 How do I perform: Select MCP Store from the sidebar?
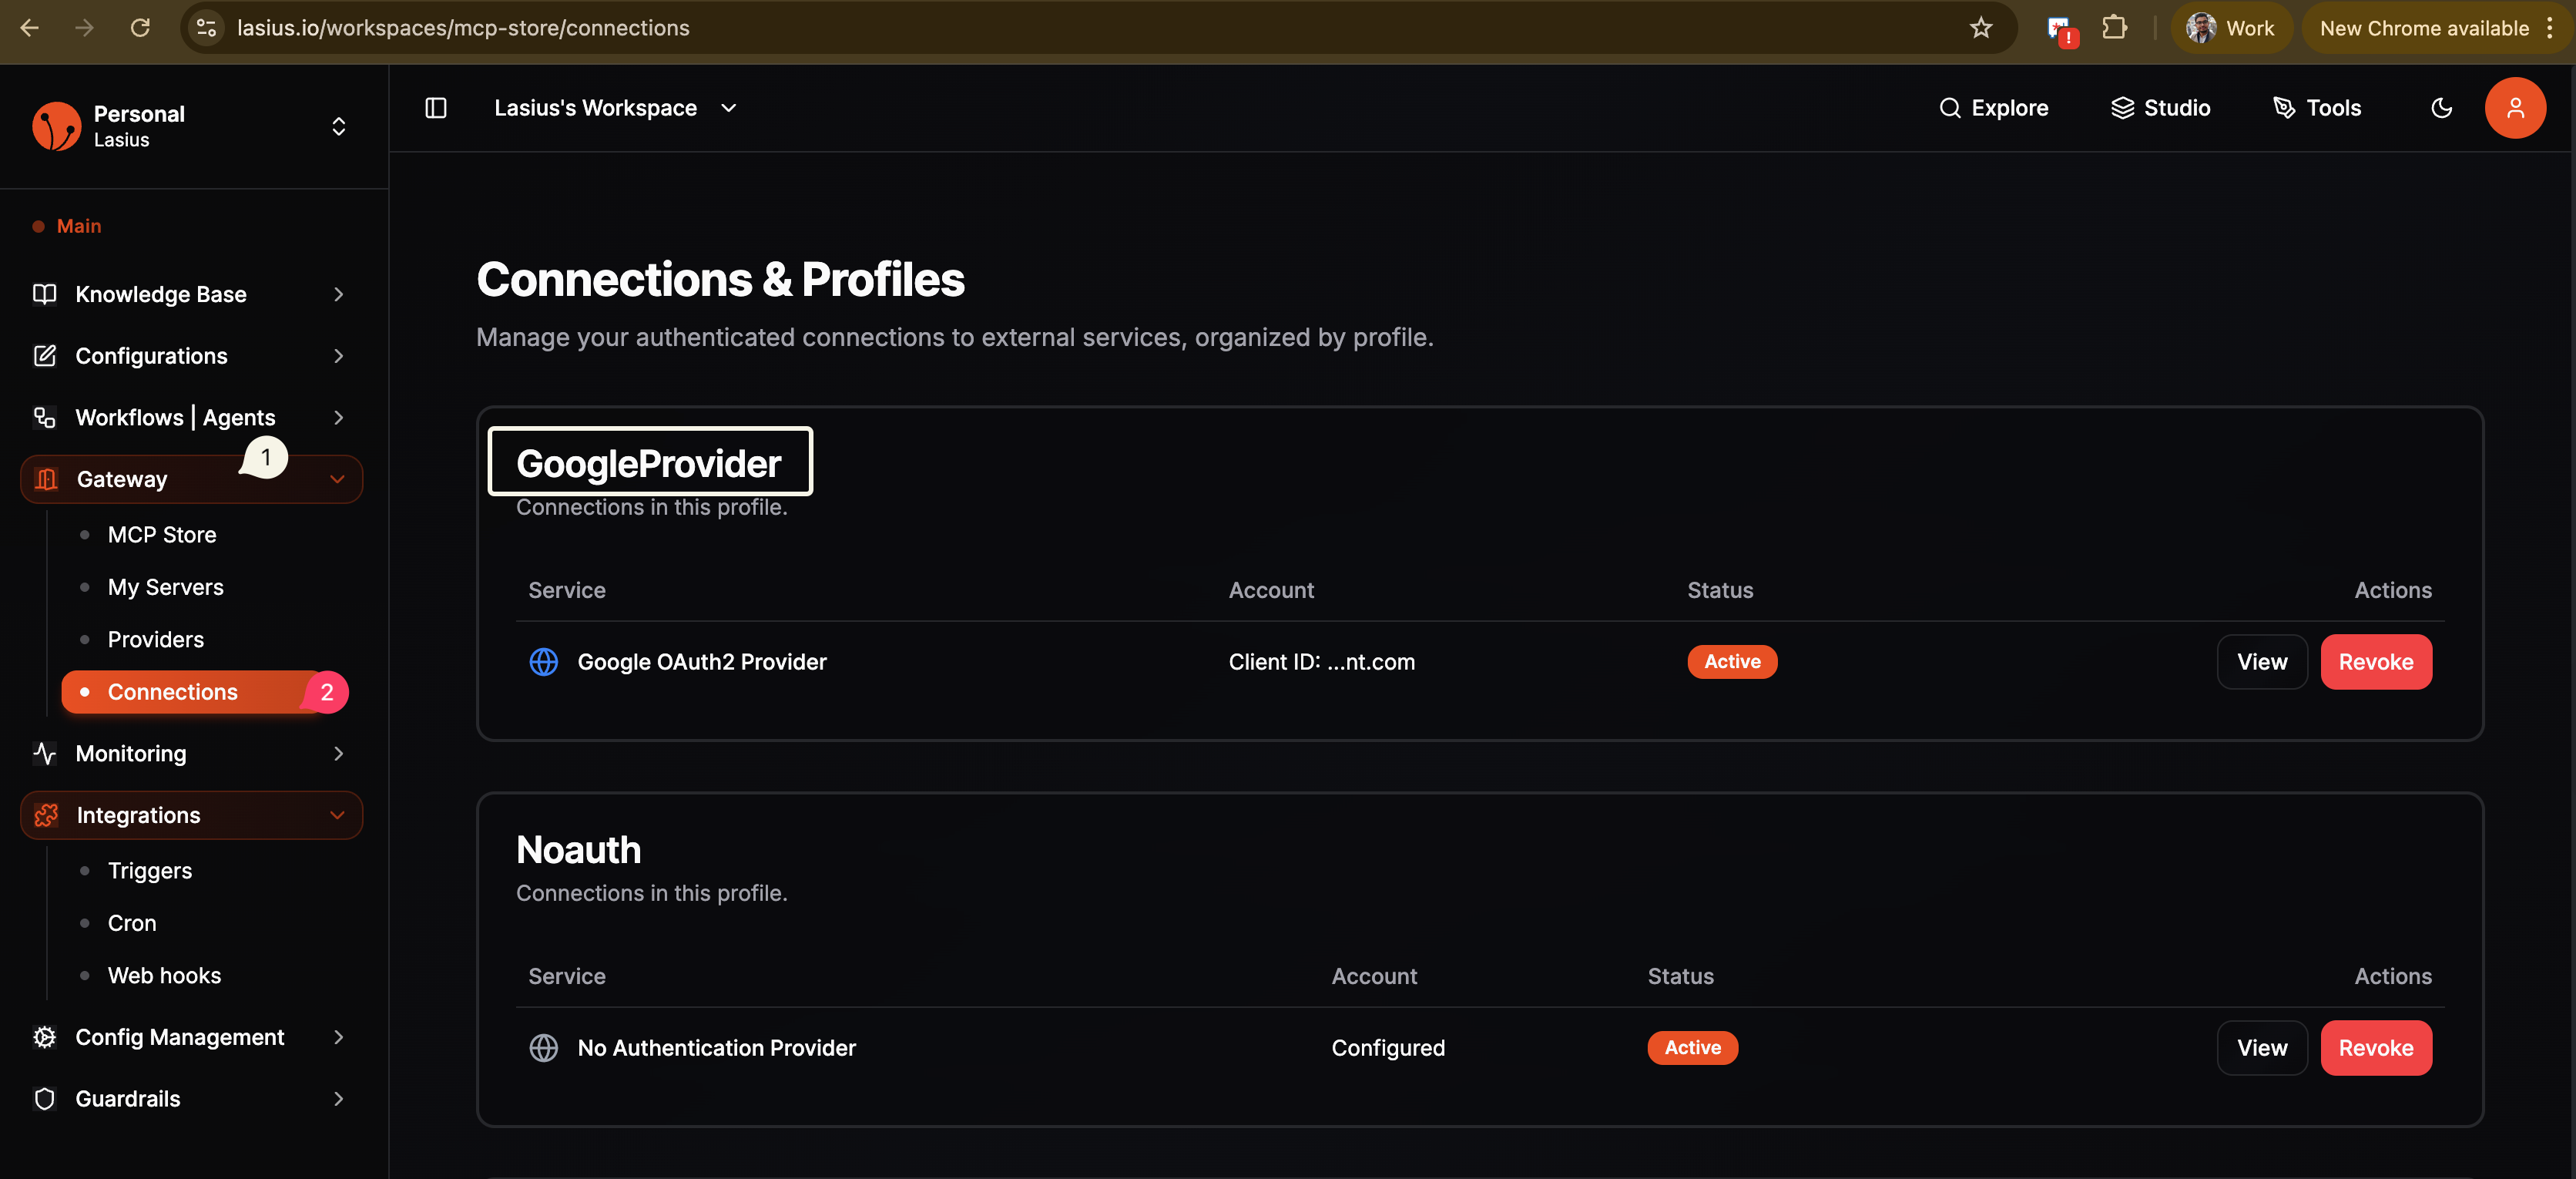[x=161, y=534]
